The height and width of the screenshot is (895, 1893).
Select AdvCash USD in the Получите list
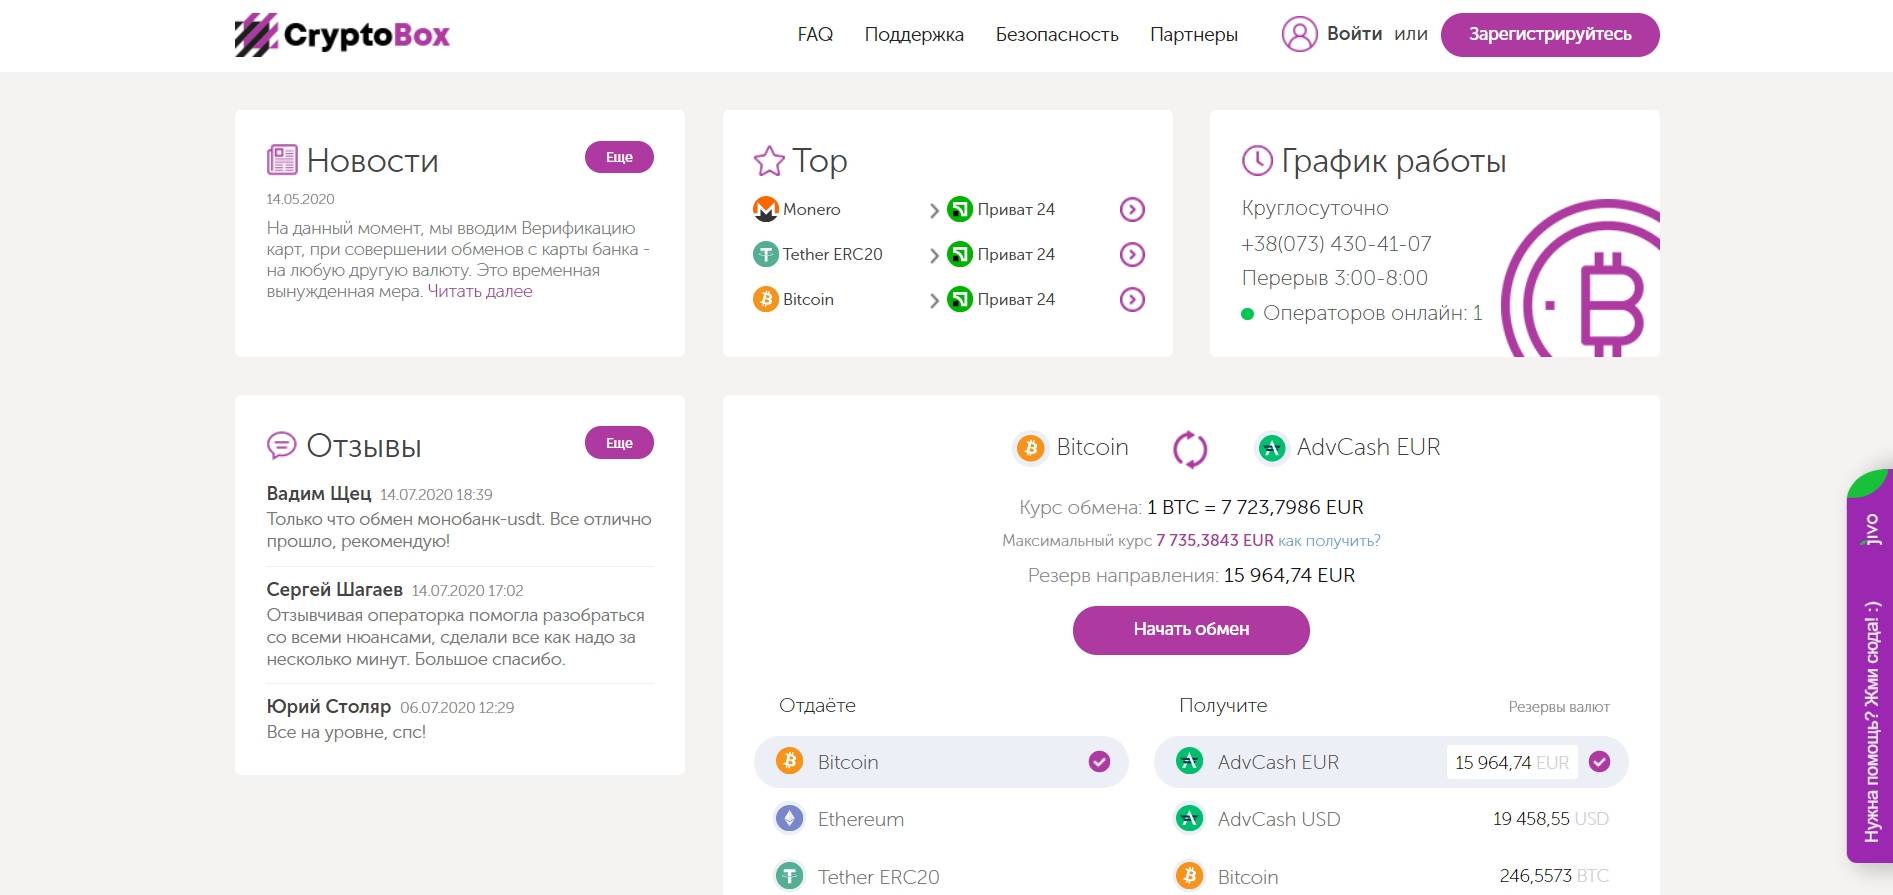(1391, 819)
